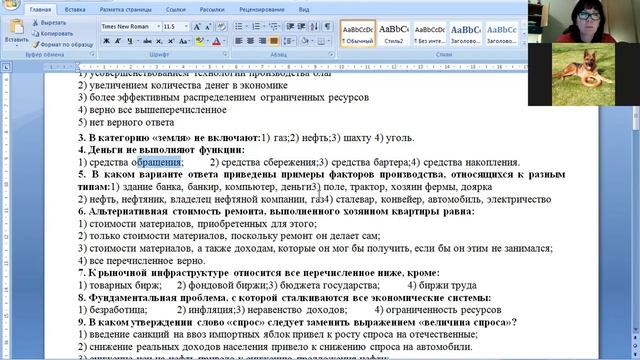
Task: Click the Paste (Вставить) clipboard icon
Action: (x=16, y=27)
